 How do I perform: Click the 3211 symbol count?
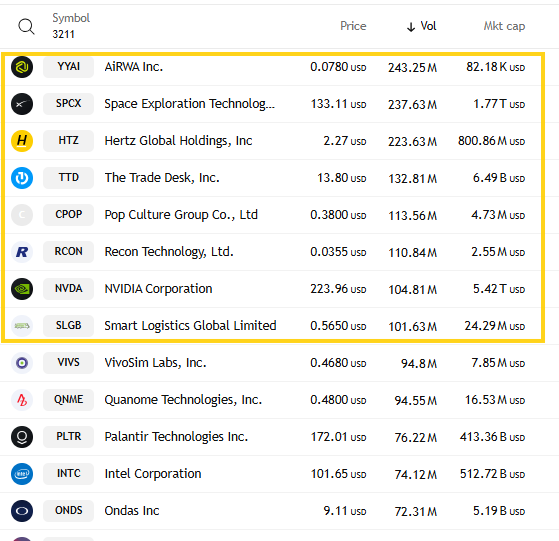tap(63, 35)
